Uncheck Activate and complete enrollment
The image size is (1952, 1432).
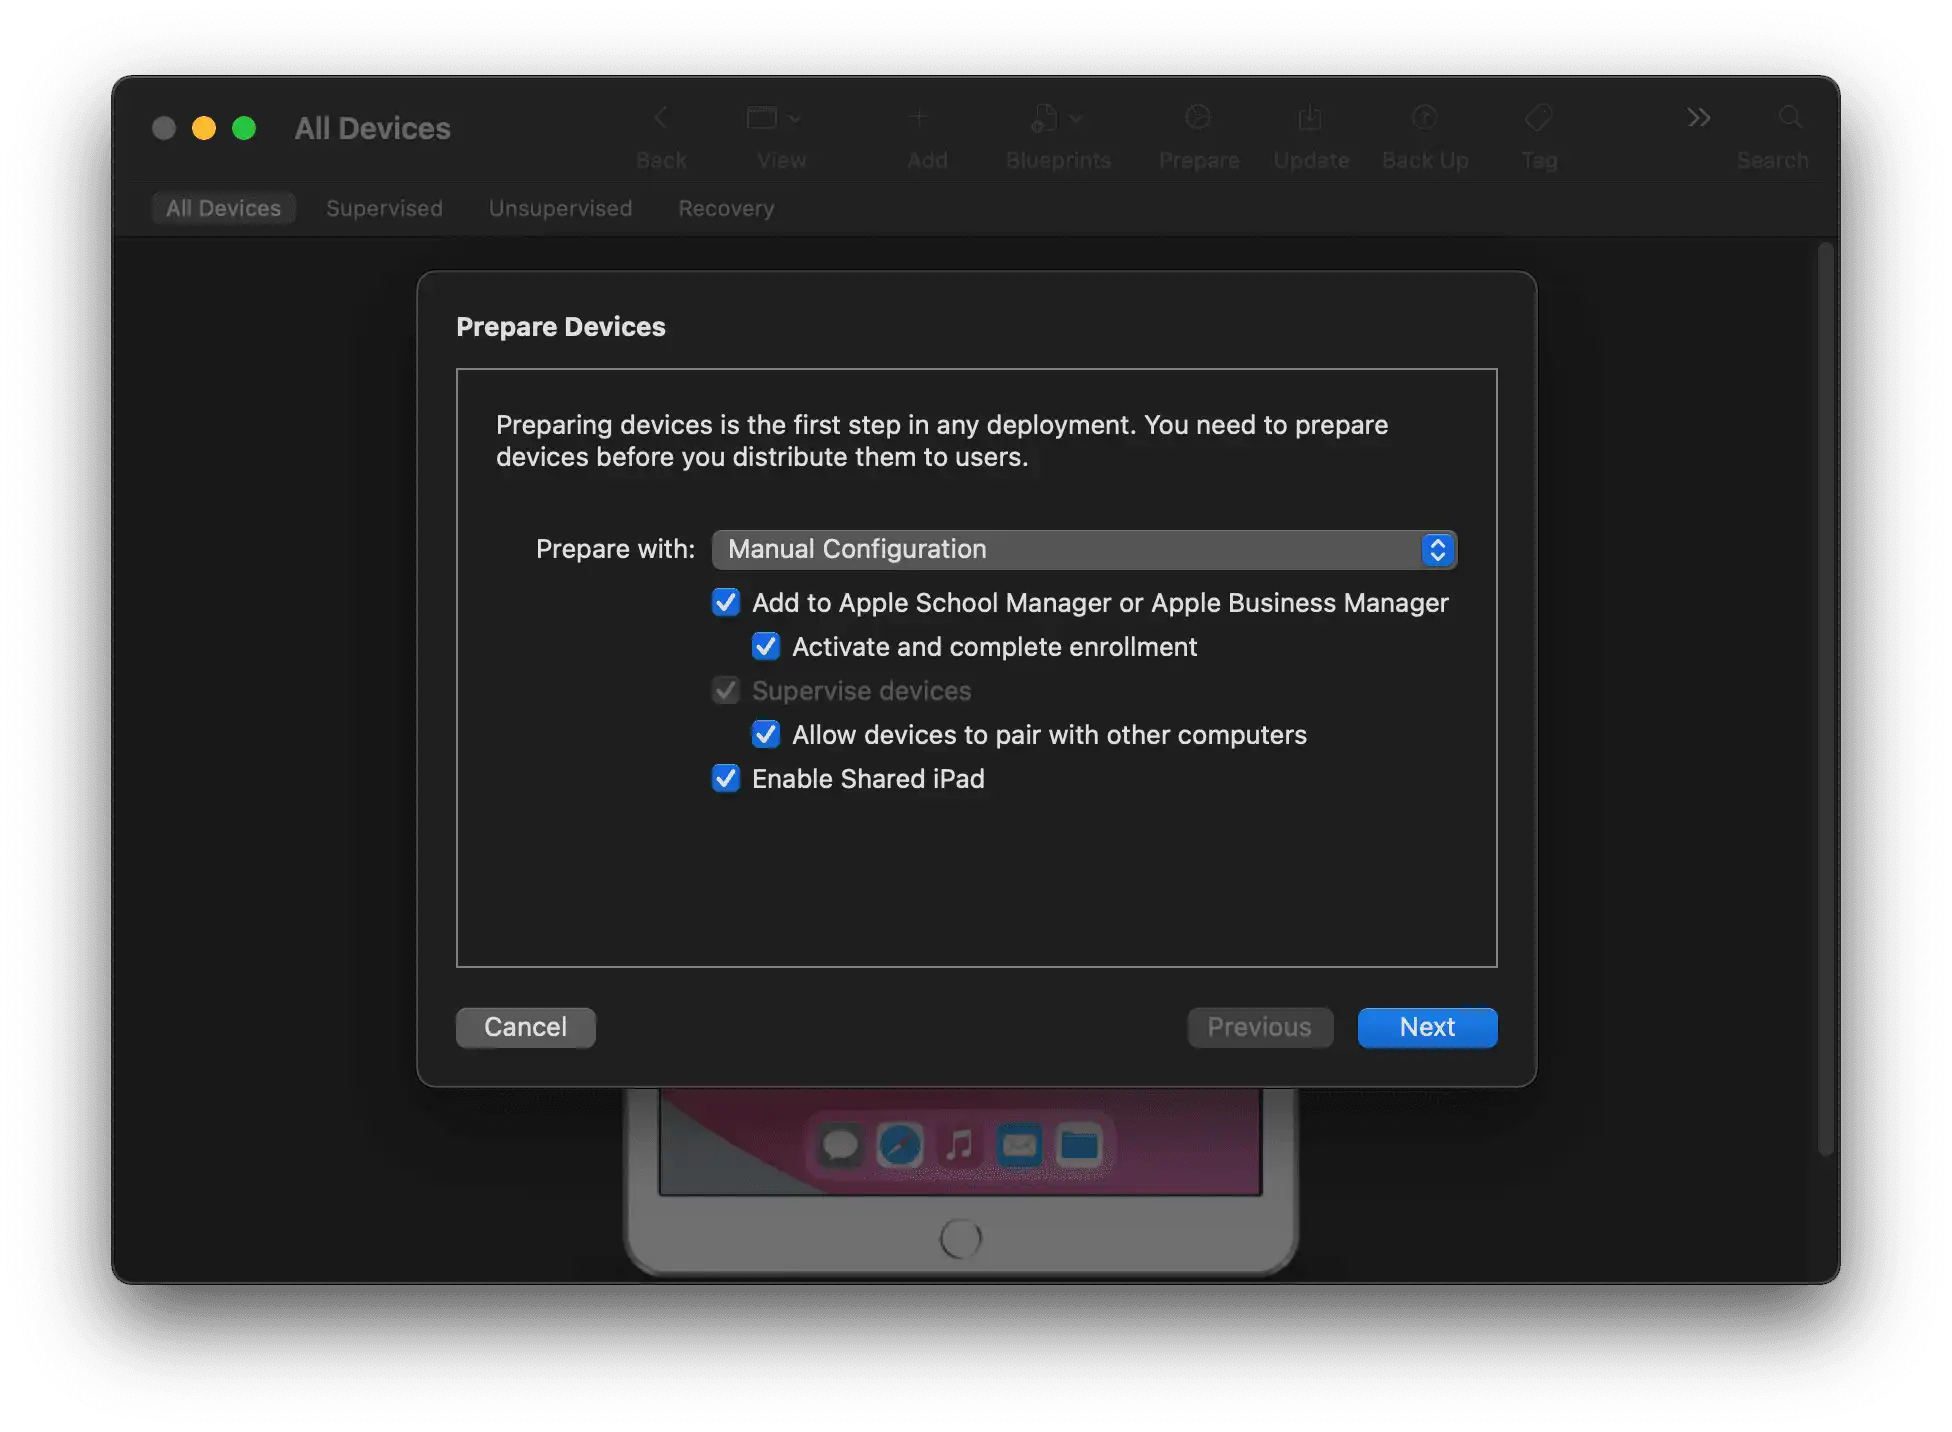click(766, 646)
